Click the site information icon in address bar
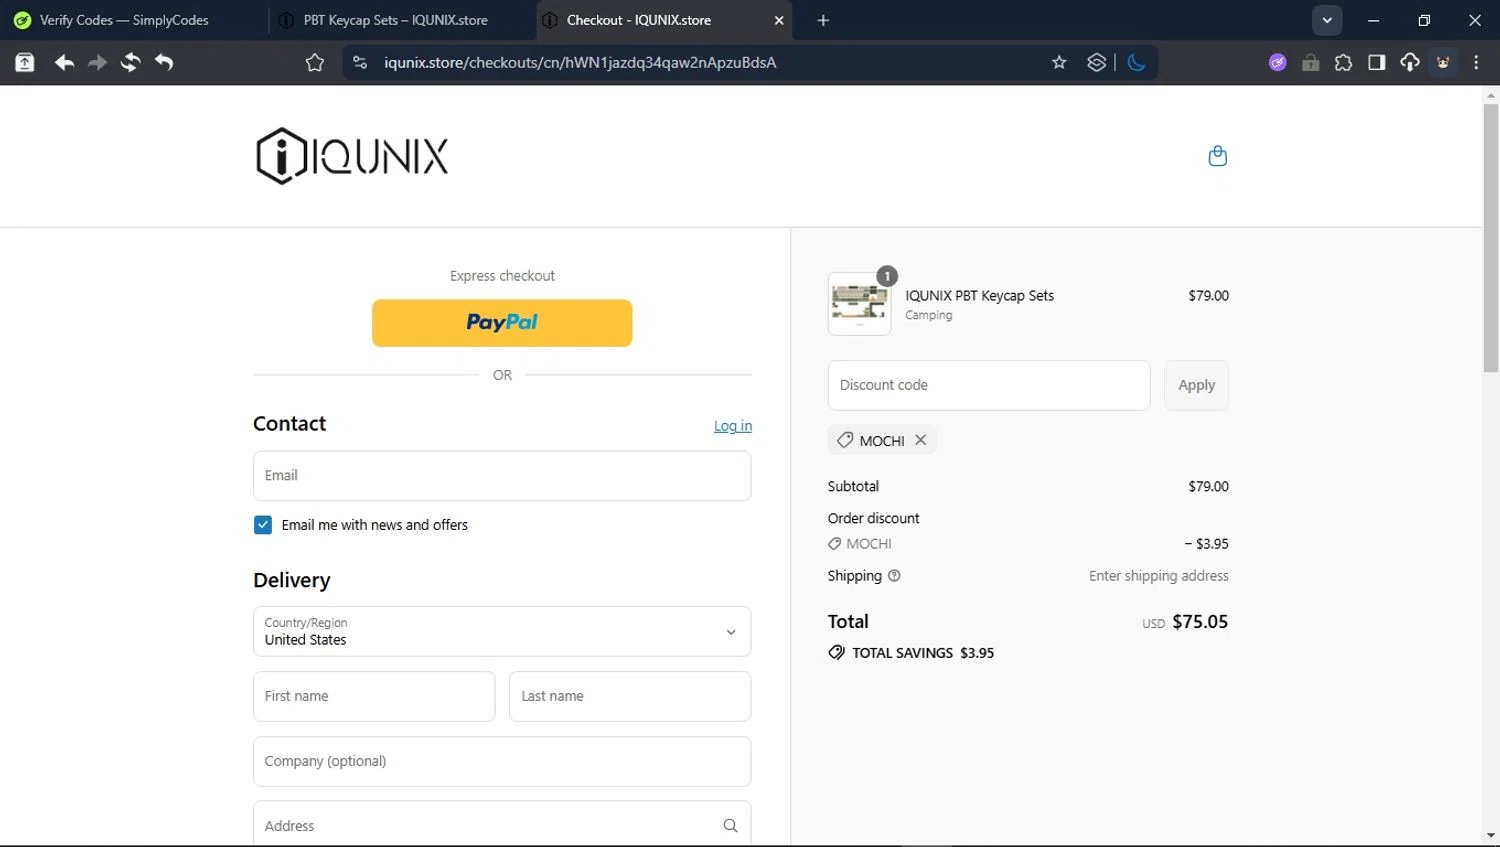 (x=360, y=62)
